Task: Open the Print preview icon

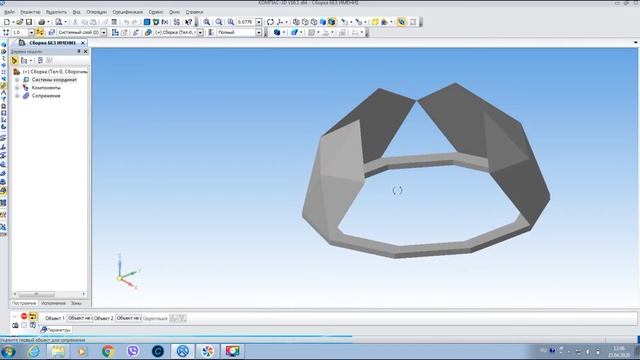Action: pos(59,22)
